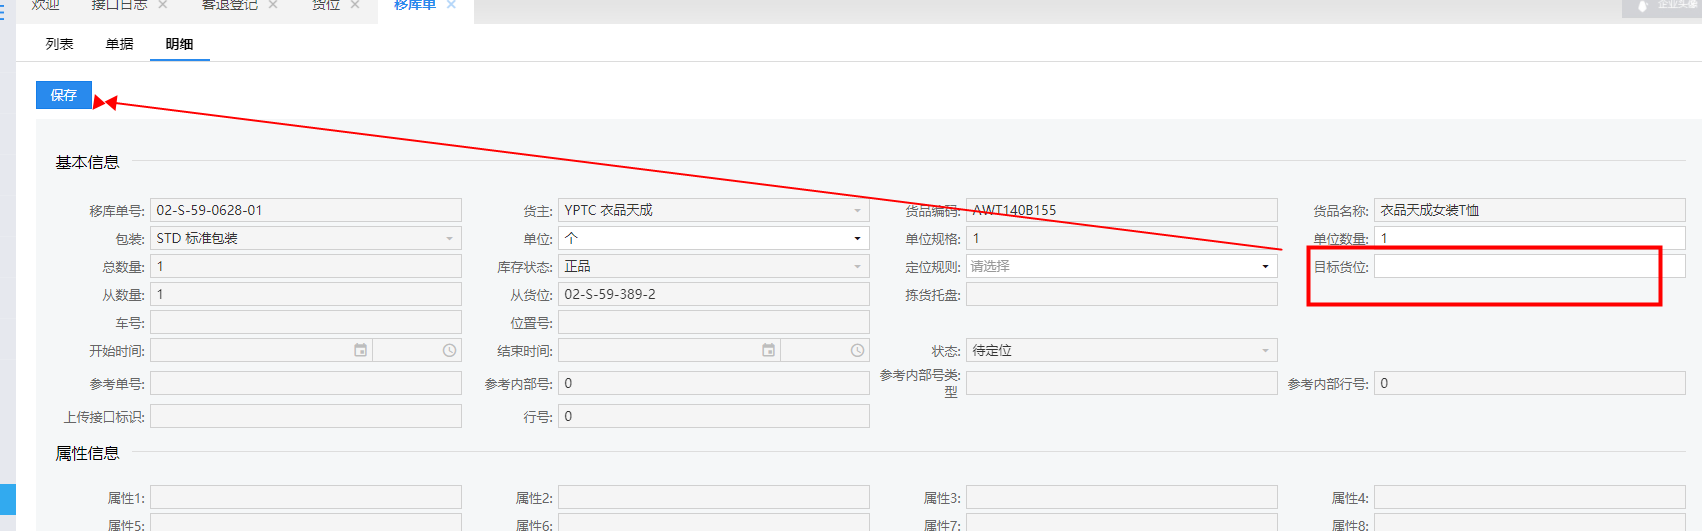Image resolution: width=1702 pixels, height=531 pixels.
Task: Close the 货位 tab
Action: (x=355, y=5)
